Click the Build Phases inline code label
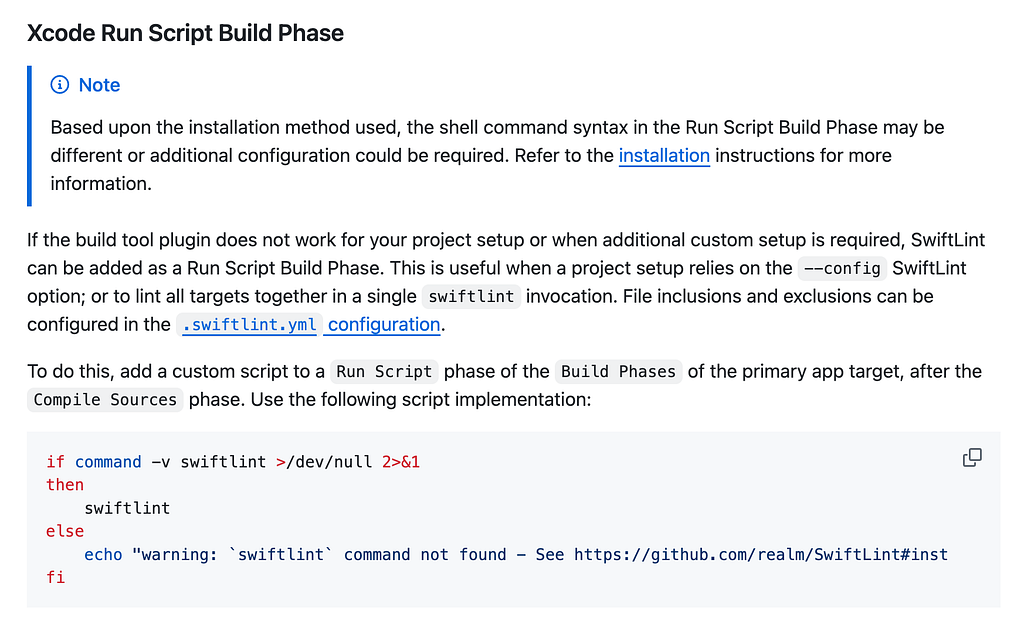Viewport: 1024px width, 624px height. point(618,371)
